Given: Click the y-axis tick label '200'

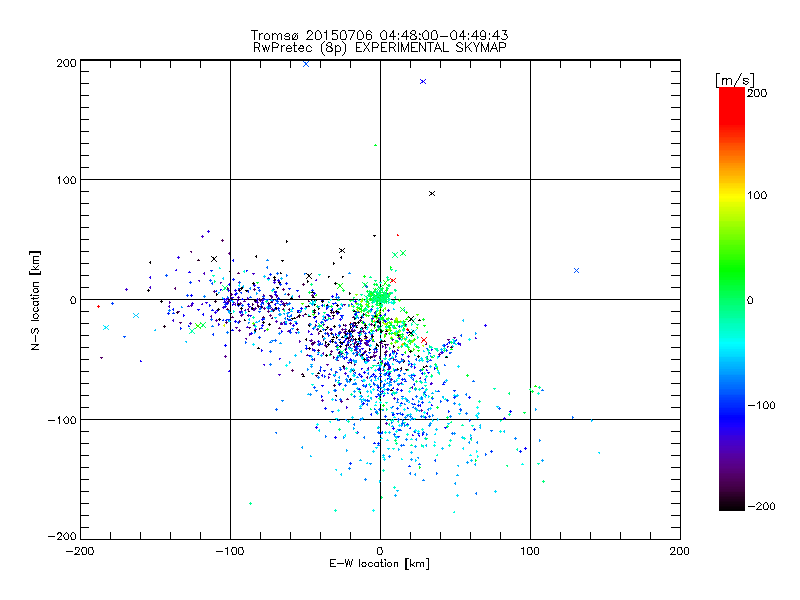Looking at the screenshot, I should 66,63.
